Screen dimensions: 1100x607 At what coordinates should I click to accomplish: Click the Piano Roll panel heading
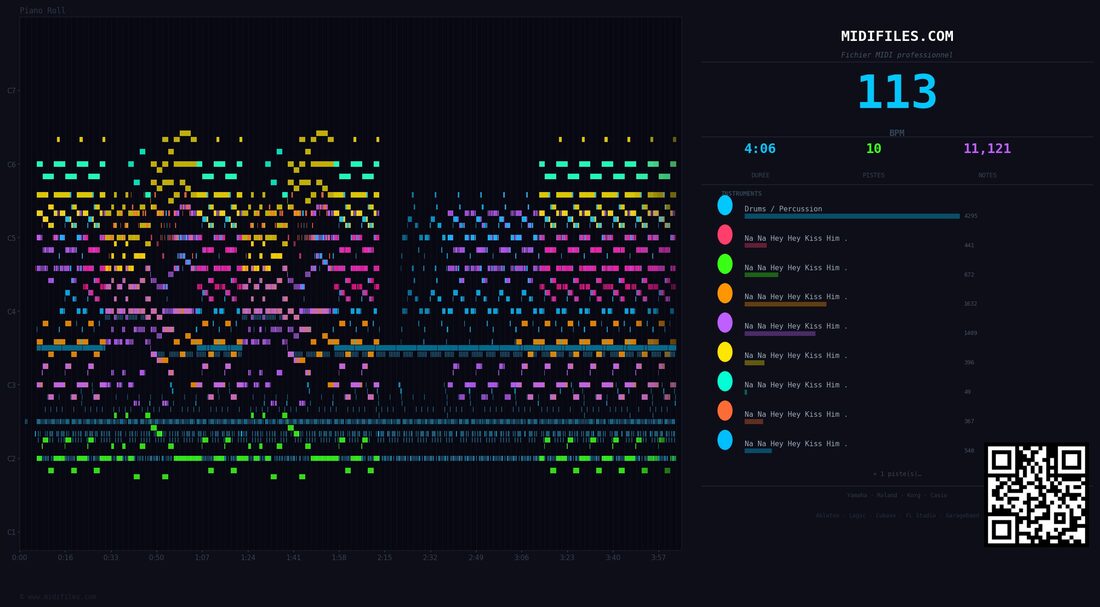click(43, 11)
